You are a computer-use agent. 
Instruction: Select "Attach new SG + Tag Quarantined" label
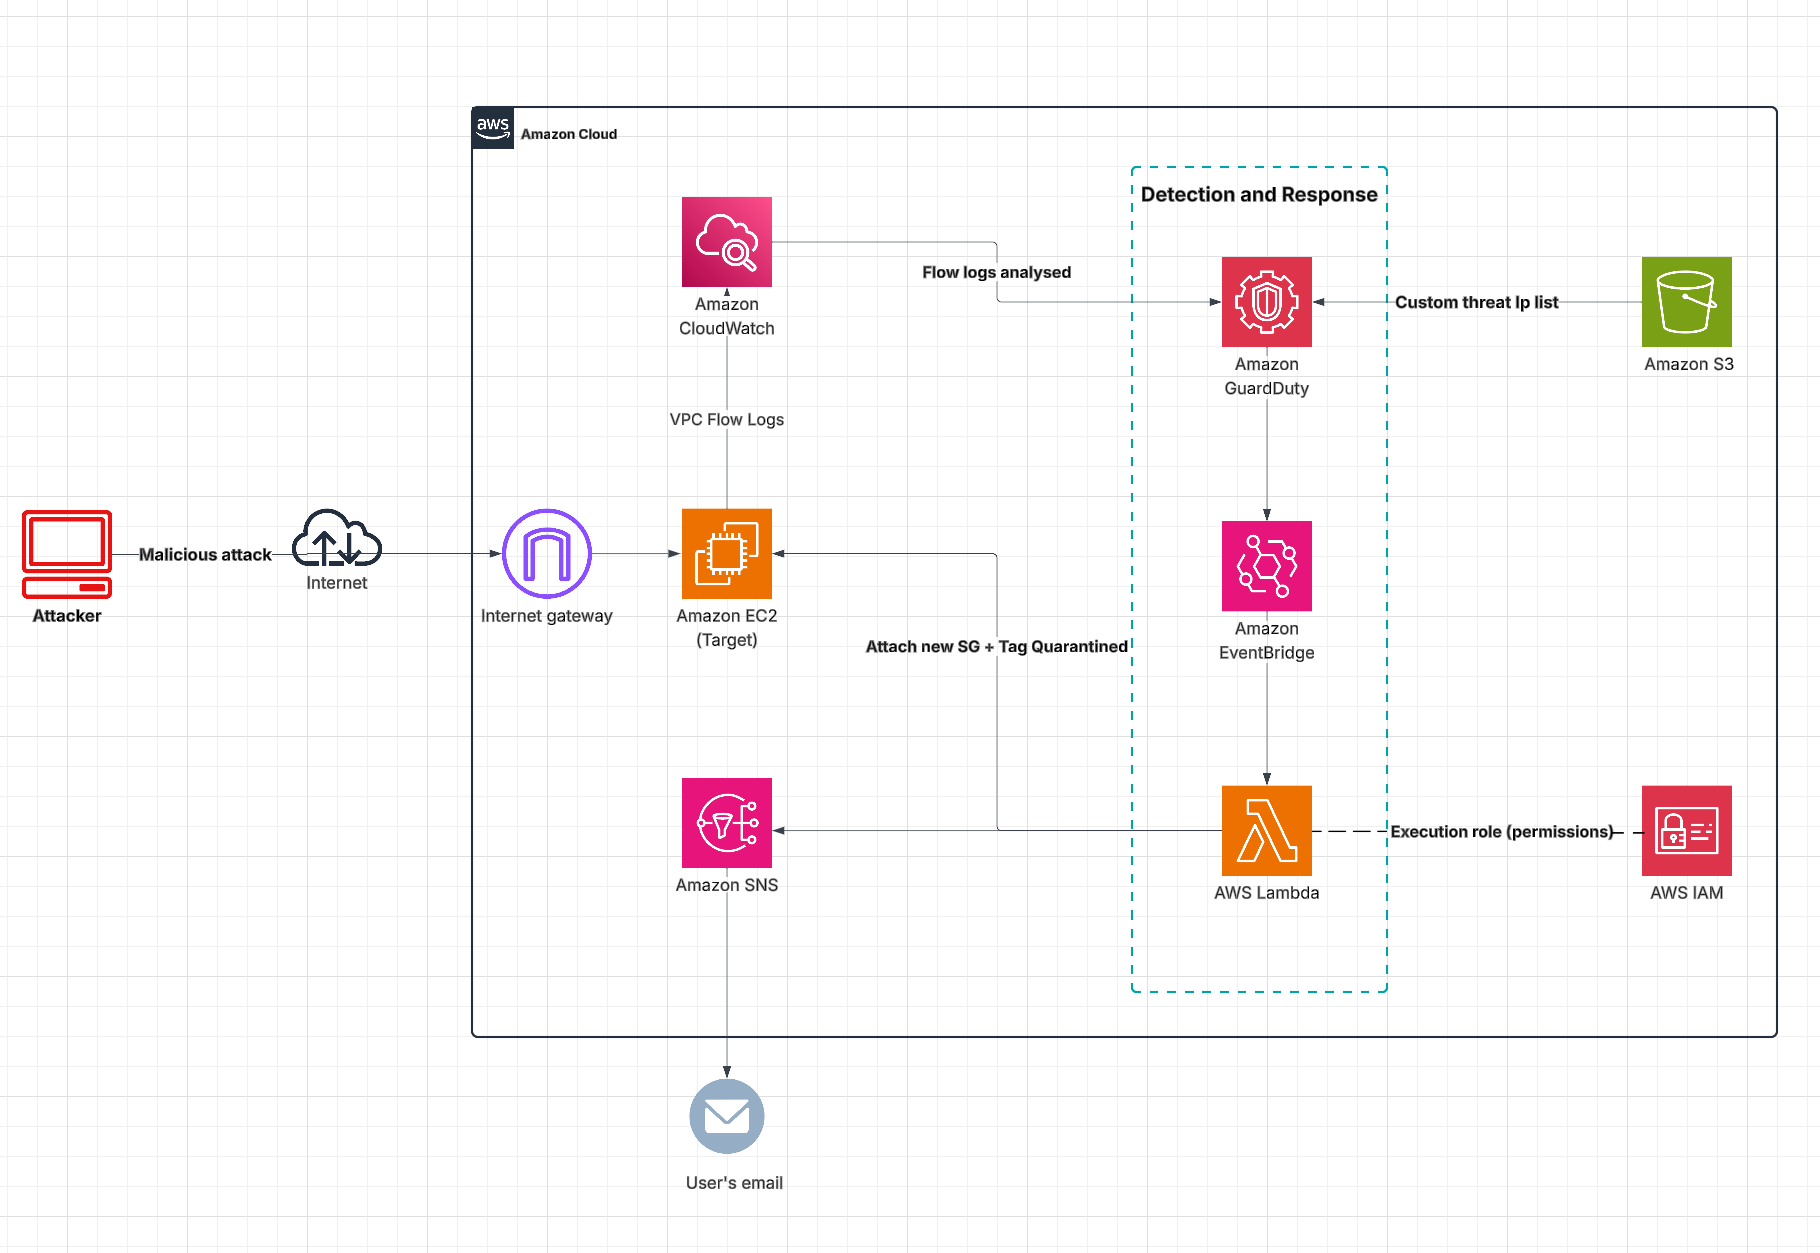996,647
